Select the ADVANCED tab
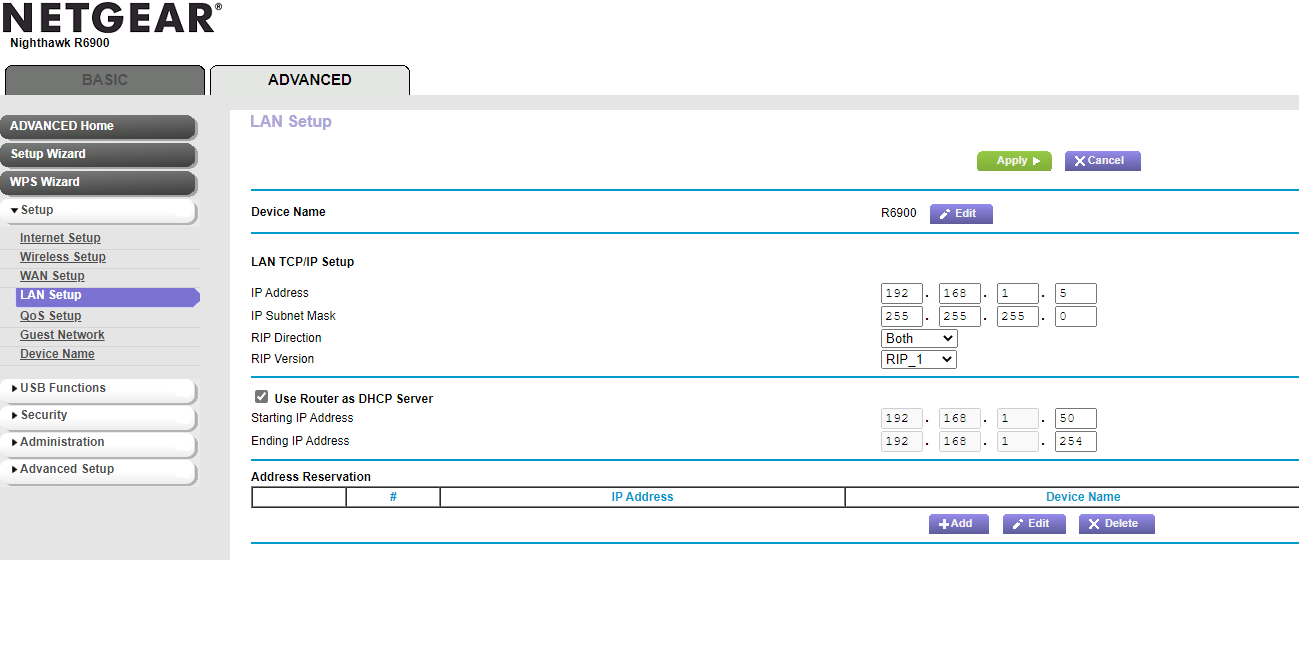This screenshot has height=648, width=1299. (x=308, y=80)
